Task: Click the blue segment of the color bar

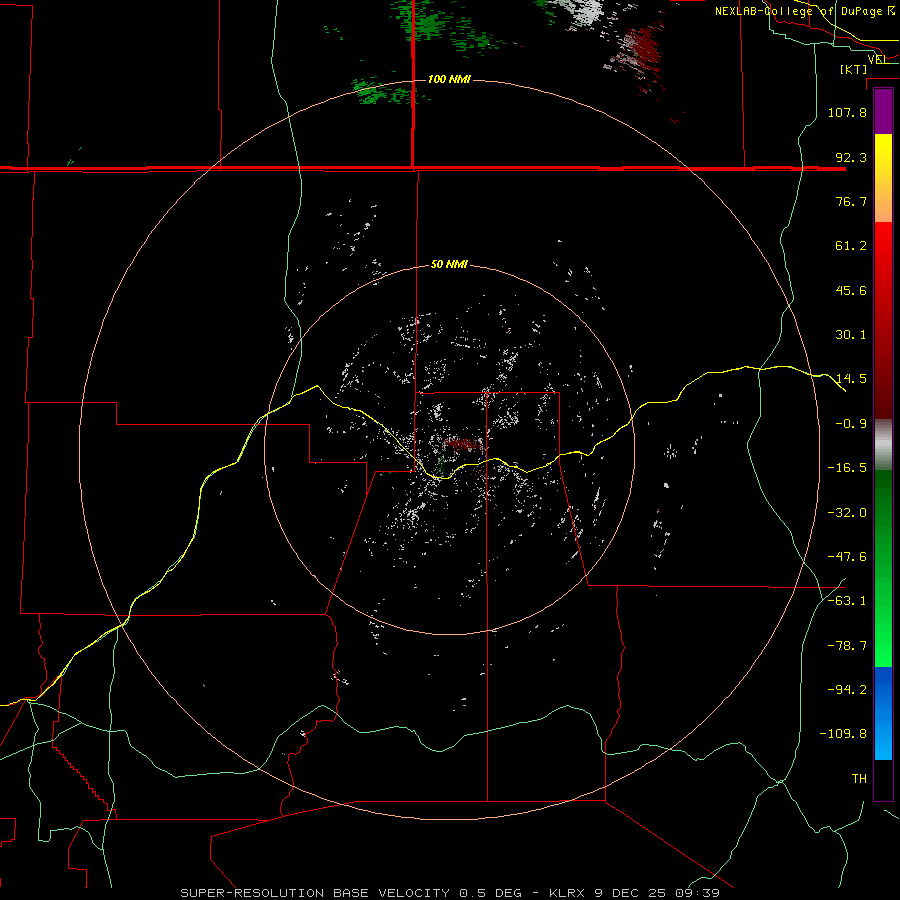Action: [x=883, y=713]
